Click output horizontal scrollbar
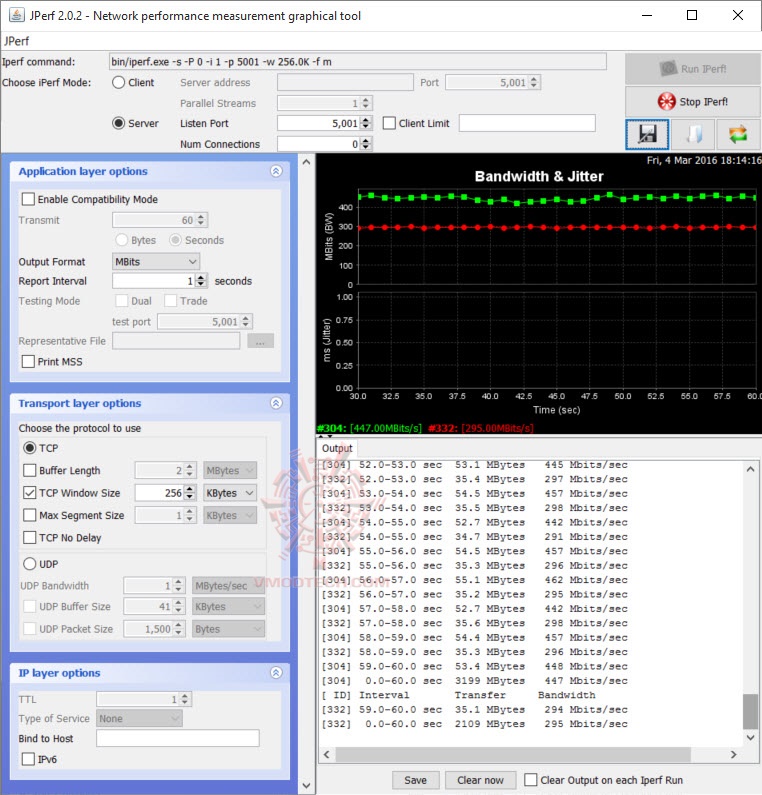This screenshot has width=762, height=795. coord(513,754)
